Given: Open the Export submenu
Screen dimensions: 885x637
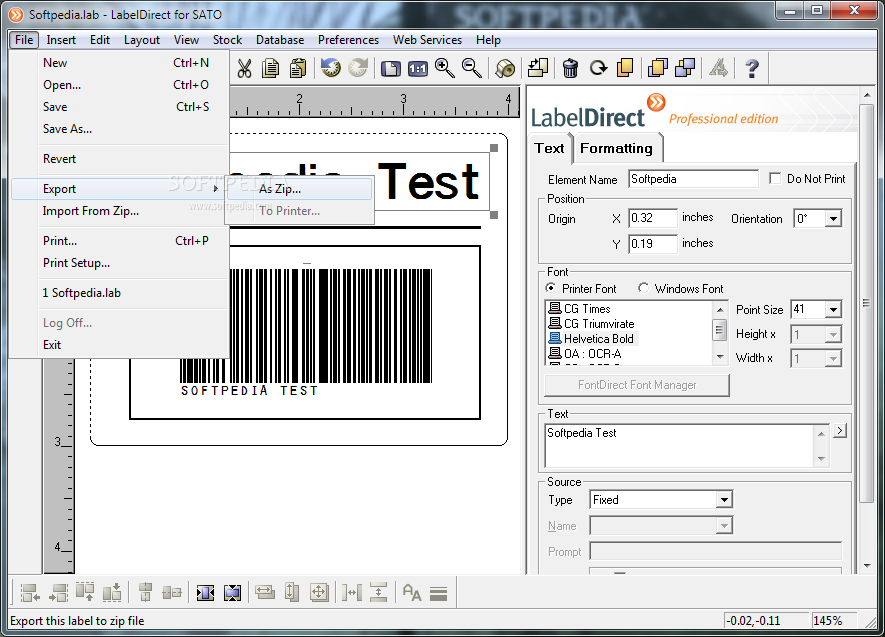Looking at the screenshot, I should point(120,188).
